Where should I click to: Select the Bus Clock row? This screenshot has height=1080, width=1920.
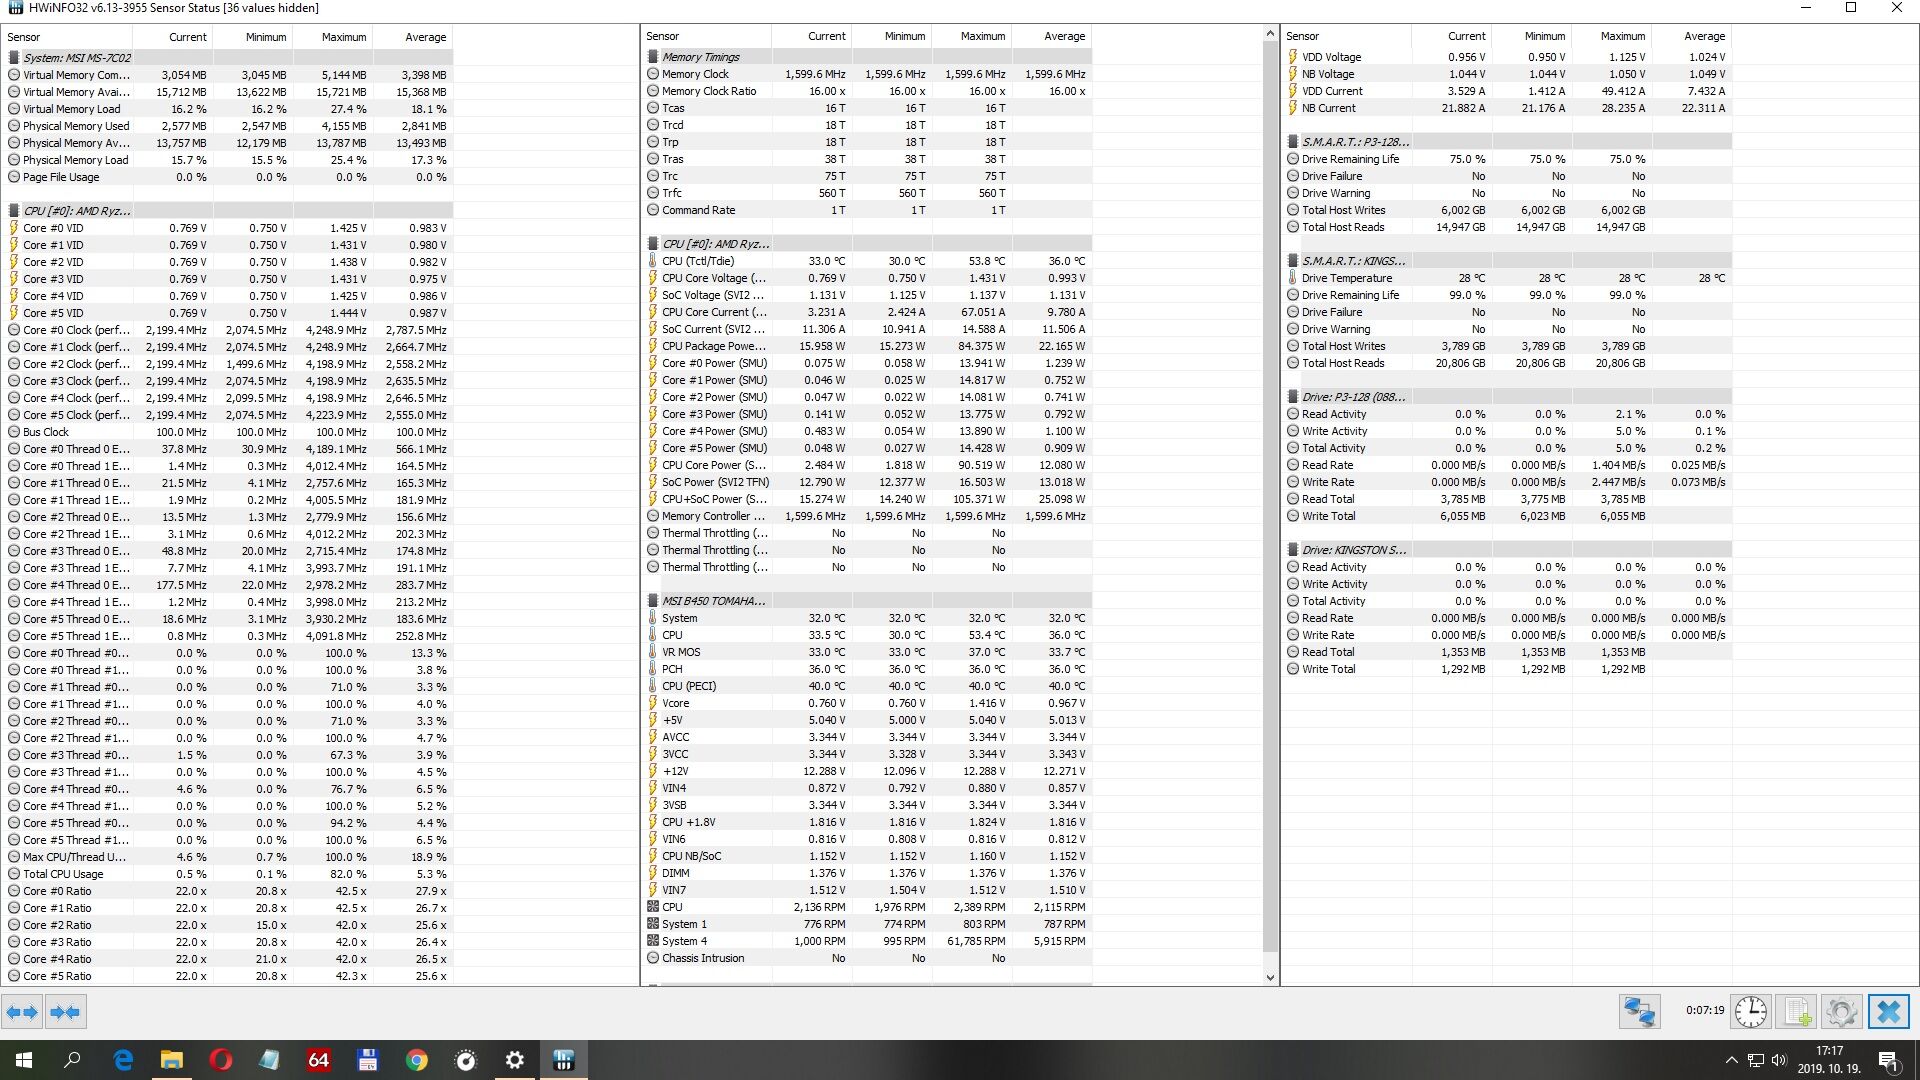tap(228, 432)
